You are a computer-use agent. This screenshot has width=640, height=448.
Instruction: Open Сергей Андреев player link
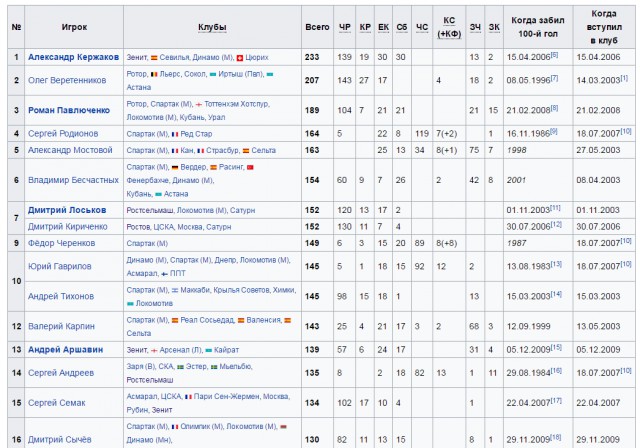[x=61, y=373]
